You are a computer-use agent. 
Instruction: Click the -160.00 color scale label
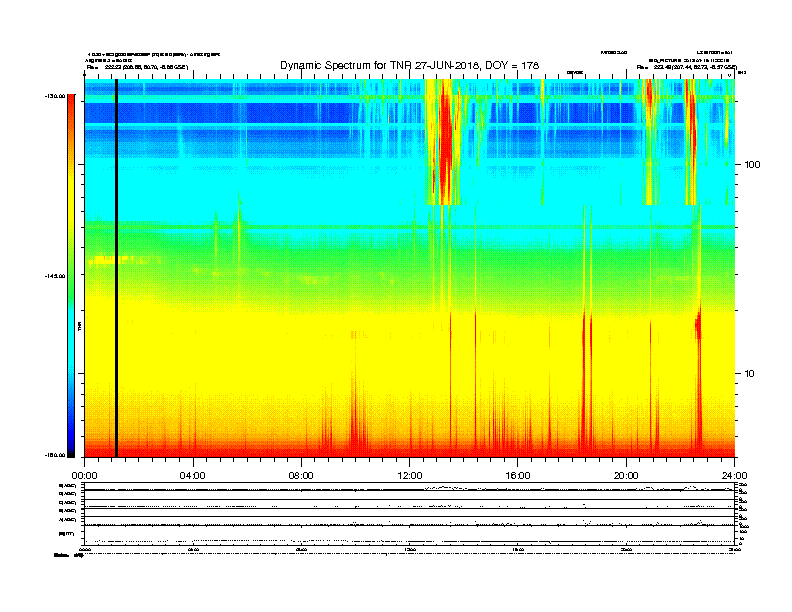pyautogui.click(x=56, y=455)
